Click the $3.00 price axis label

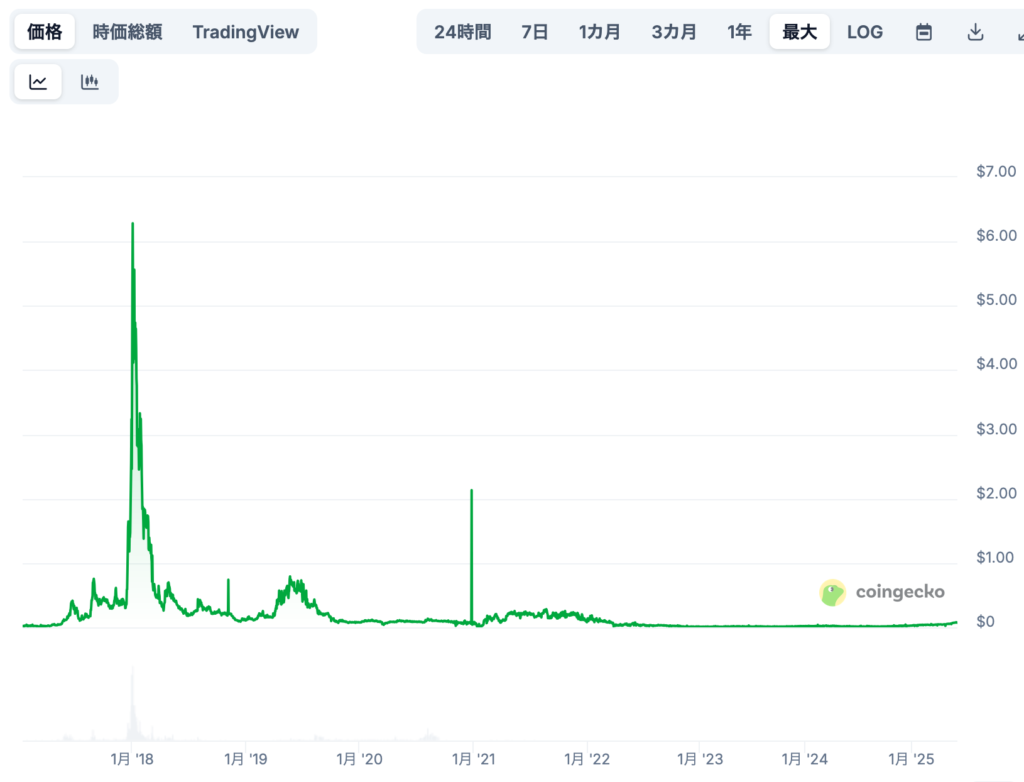(x=996, y=429)
